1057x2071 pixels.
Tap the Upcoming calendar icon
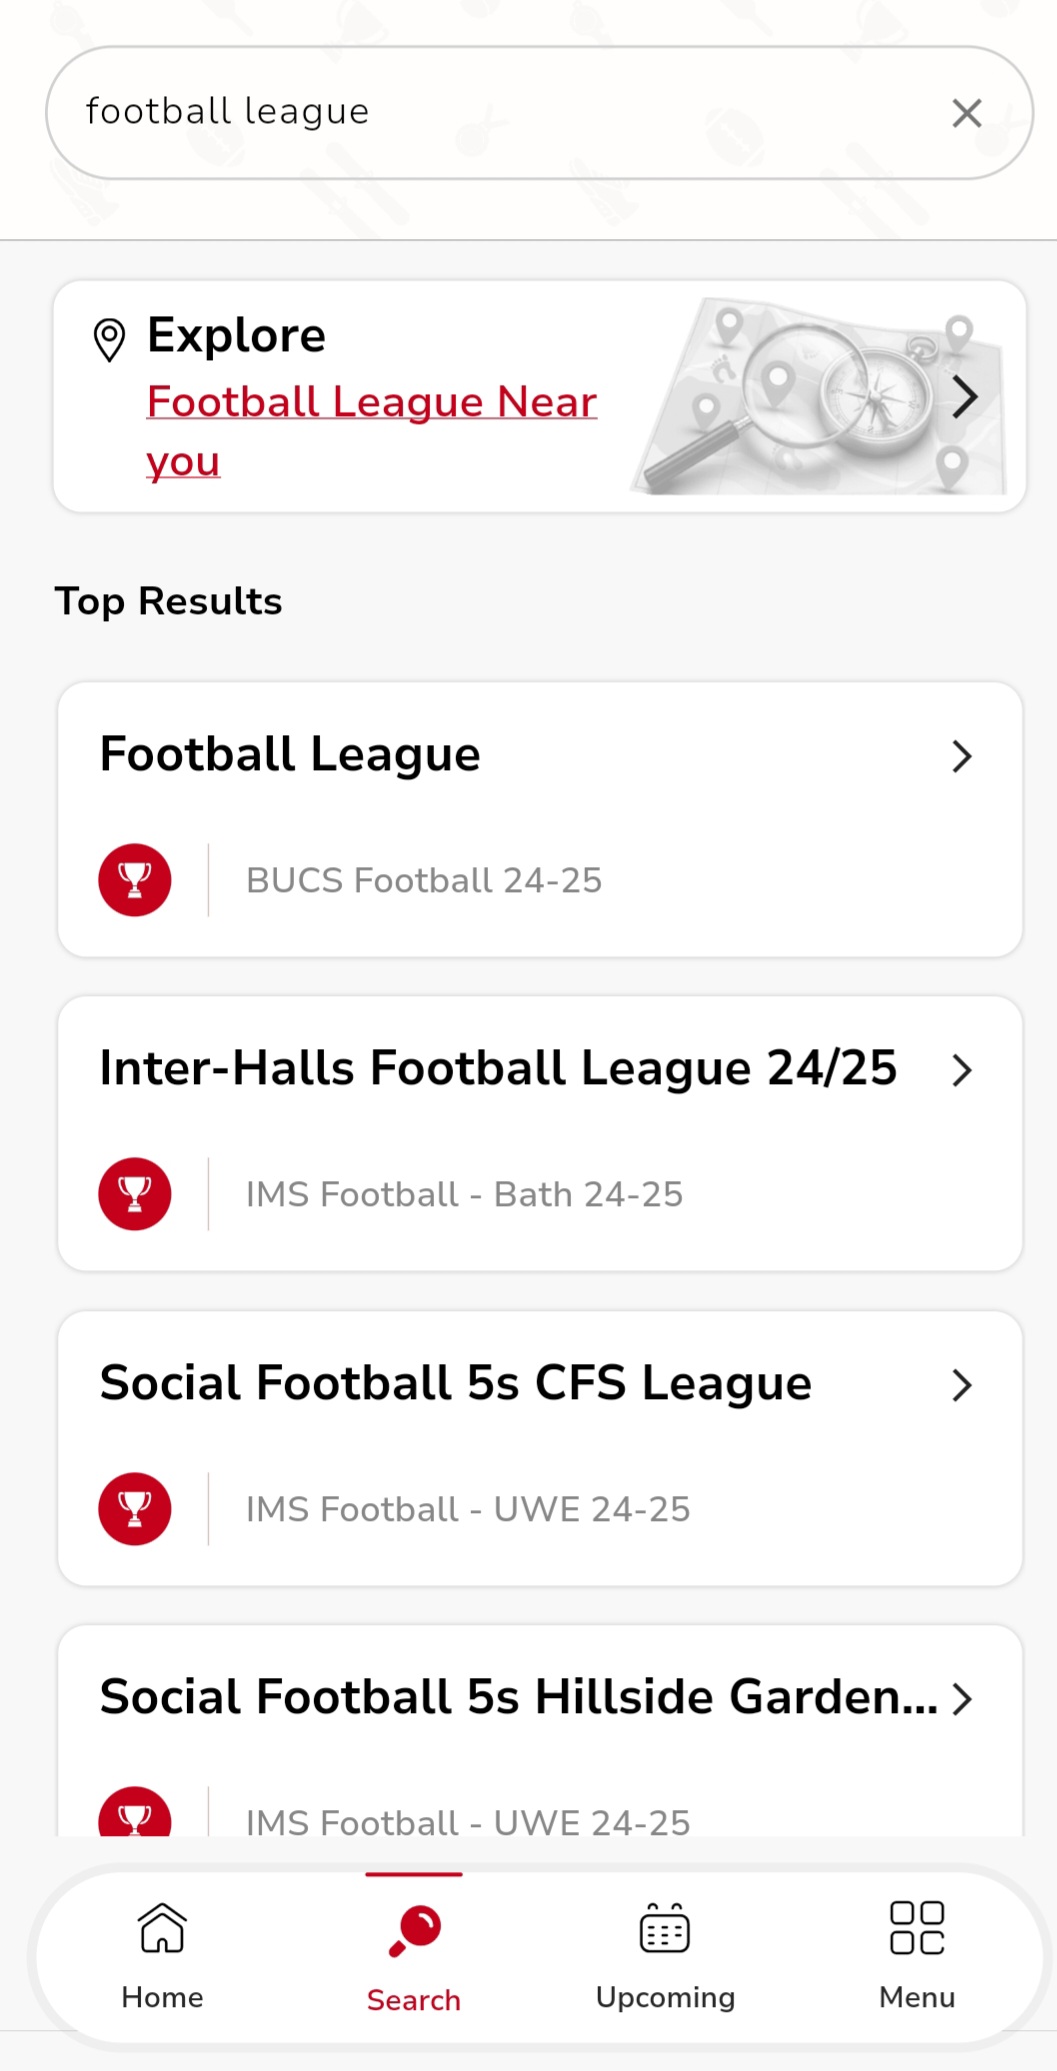point(665,1928)
